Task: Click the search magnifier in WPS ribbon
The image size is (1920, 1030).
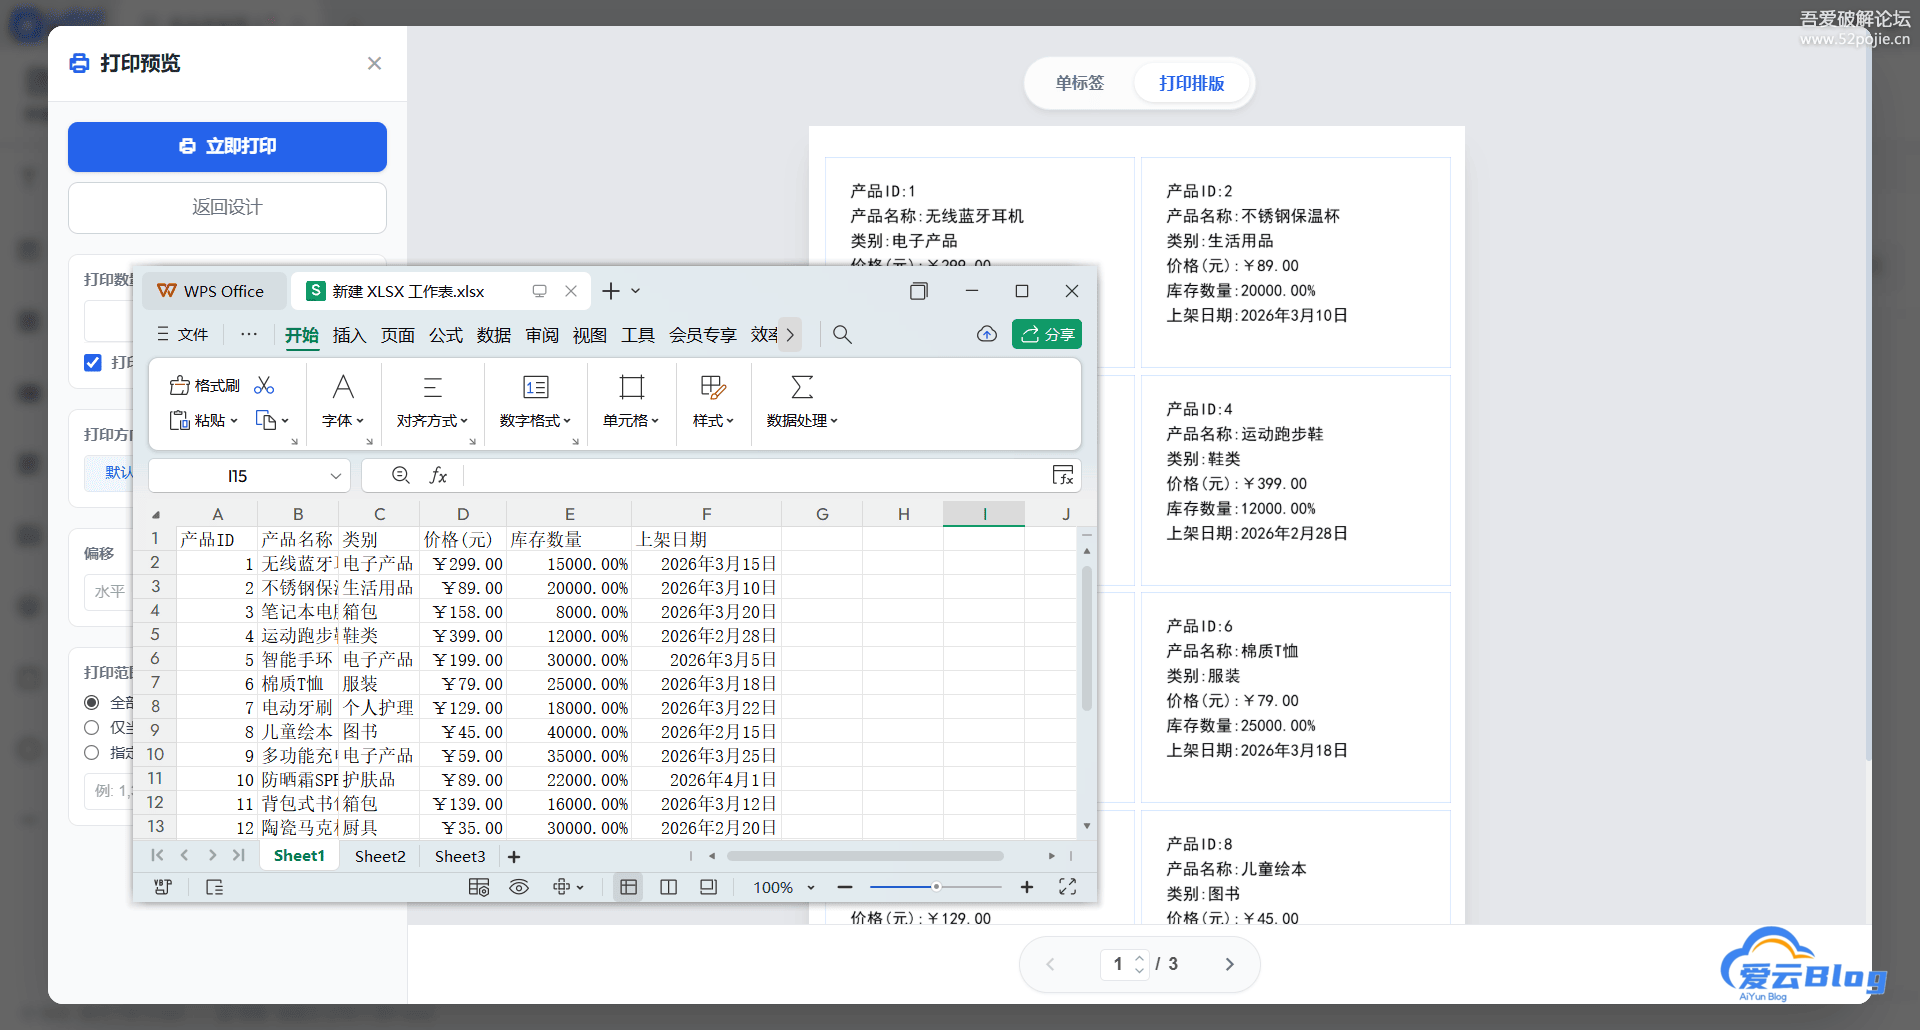Action: 842,335
